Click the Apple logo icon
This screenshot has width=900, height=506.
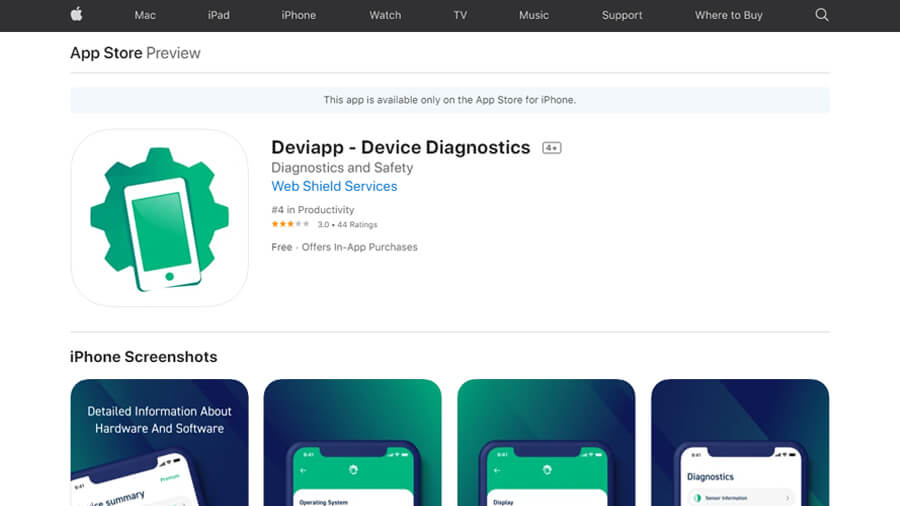coord(76,15)
